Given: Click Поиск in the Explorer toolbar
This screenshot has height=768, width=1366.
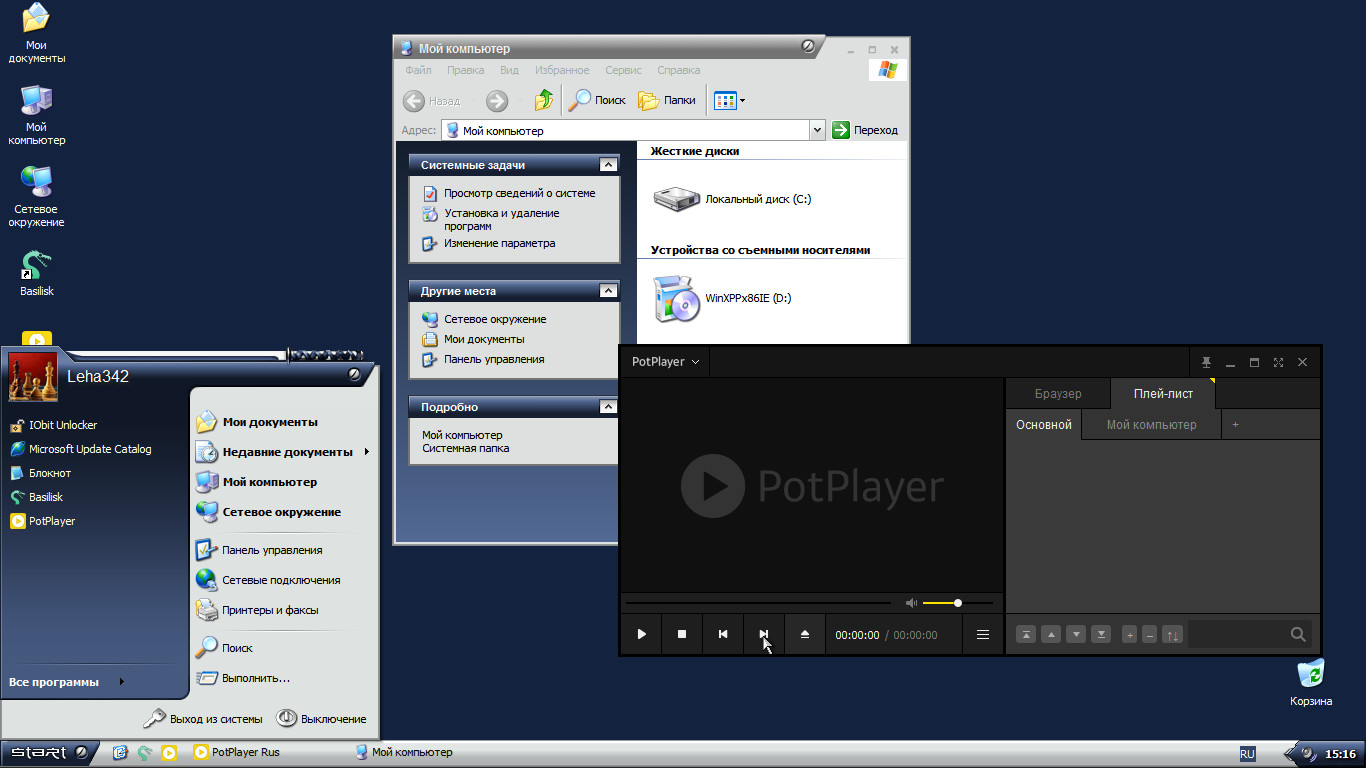Looking at the screenshot, I should (x=597, y=100).
